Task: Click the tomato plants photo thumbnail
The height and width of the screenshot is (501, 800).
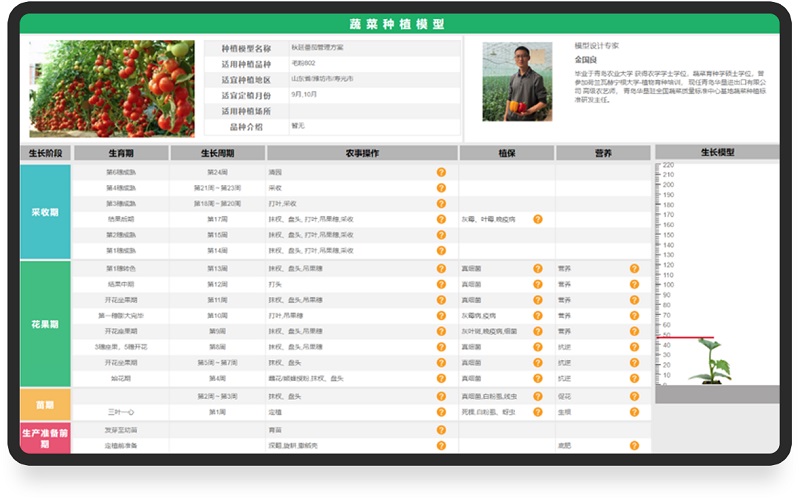Action: 111,88
